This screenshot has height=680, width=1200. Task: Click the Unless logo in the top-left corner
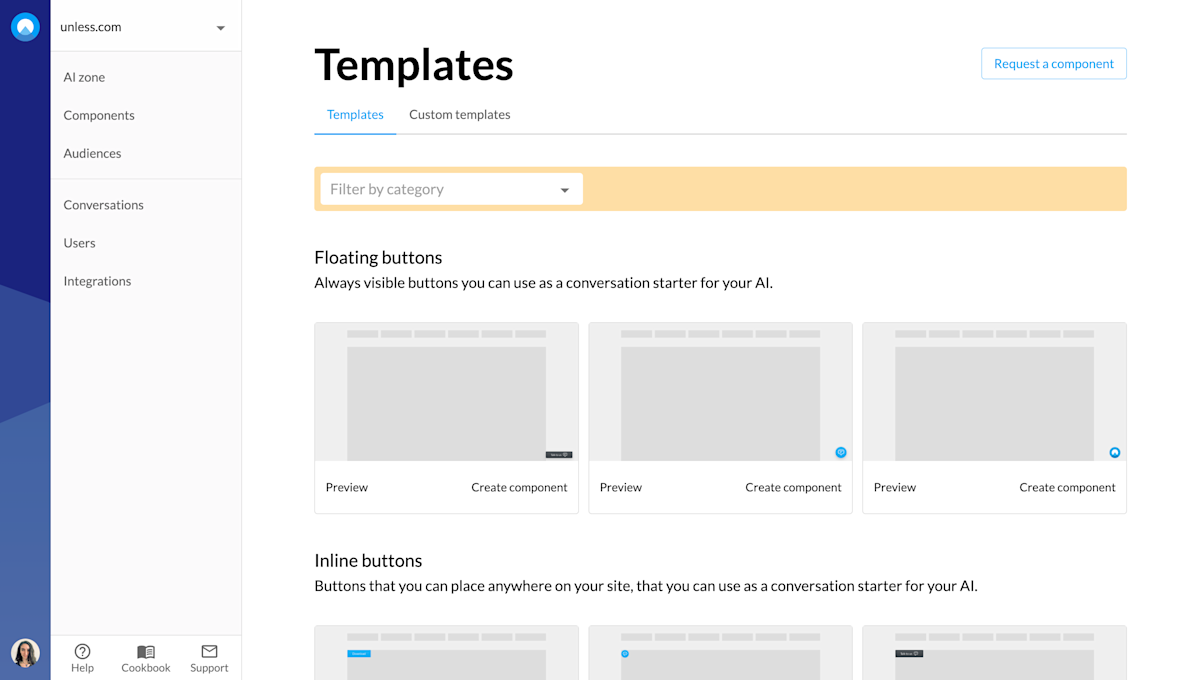tap(24, 26)
